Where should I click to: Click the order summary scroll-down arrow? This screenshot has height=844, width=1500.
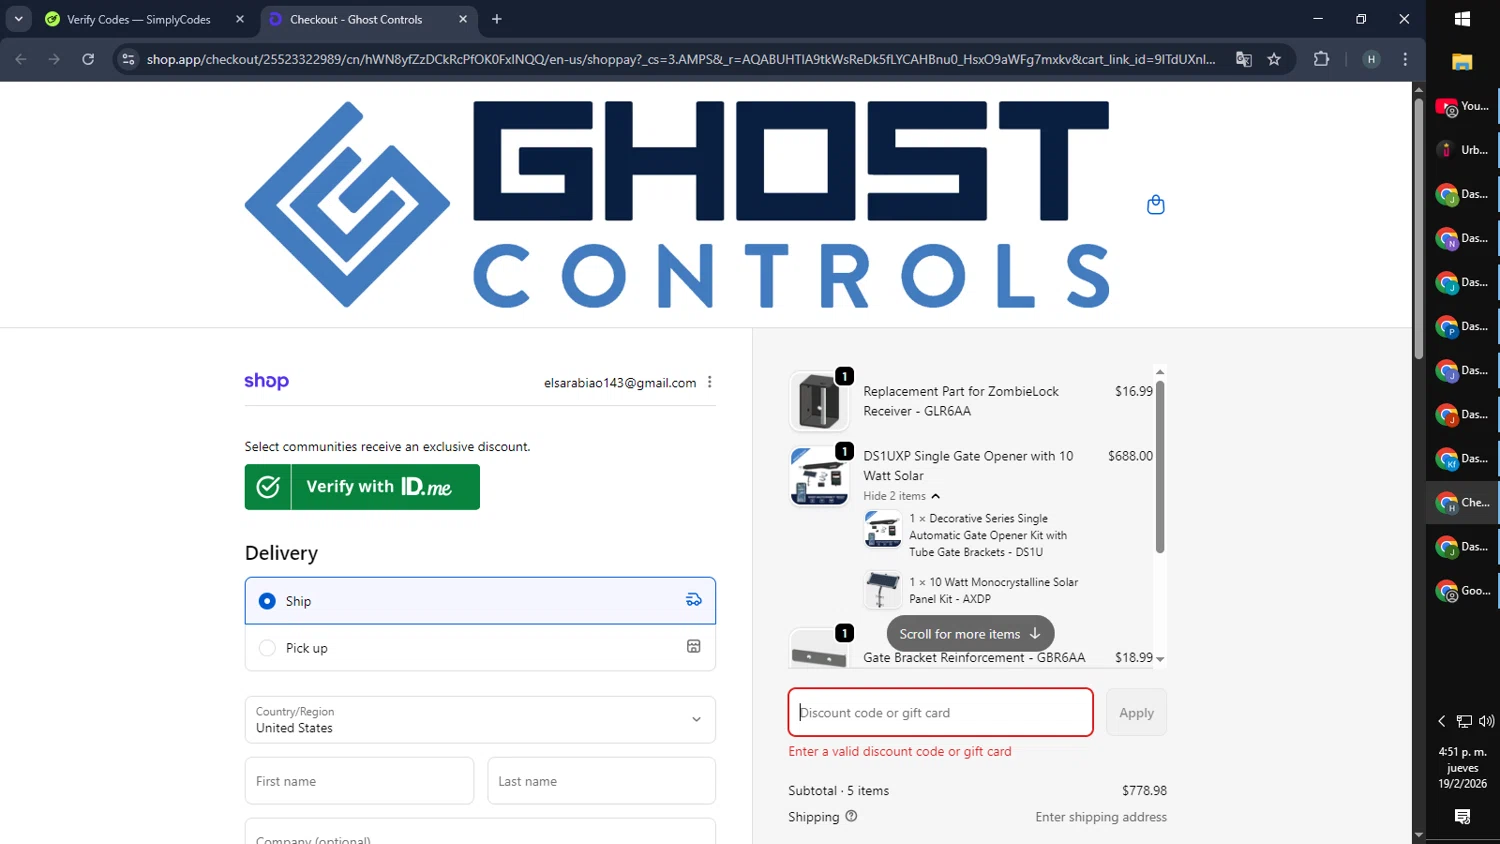pyautogui.click(x=1160, y=659)
